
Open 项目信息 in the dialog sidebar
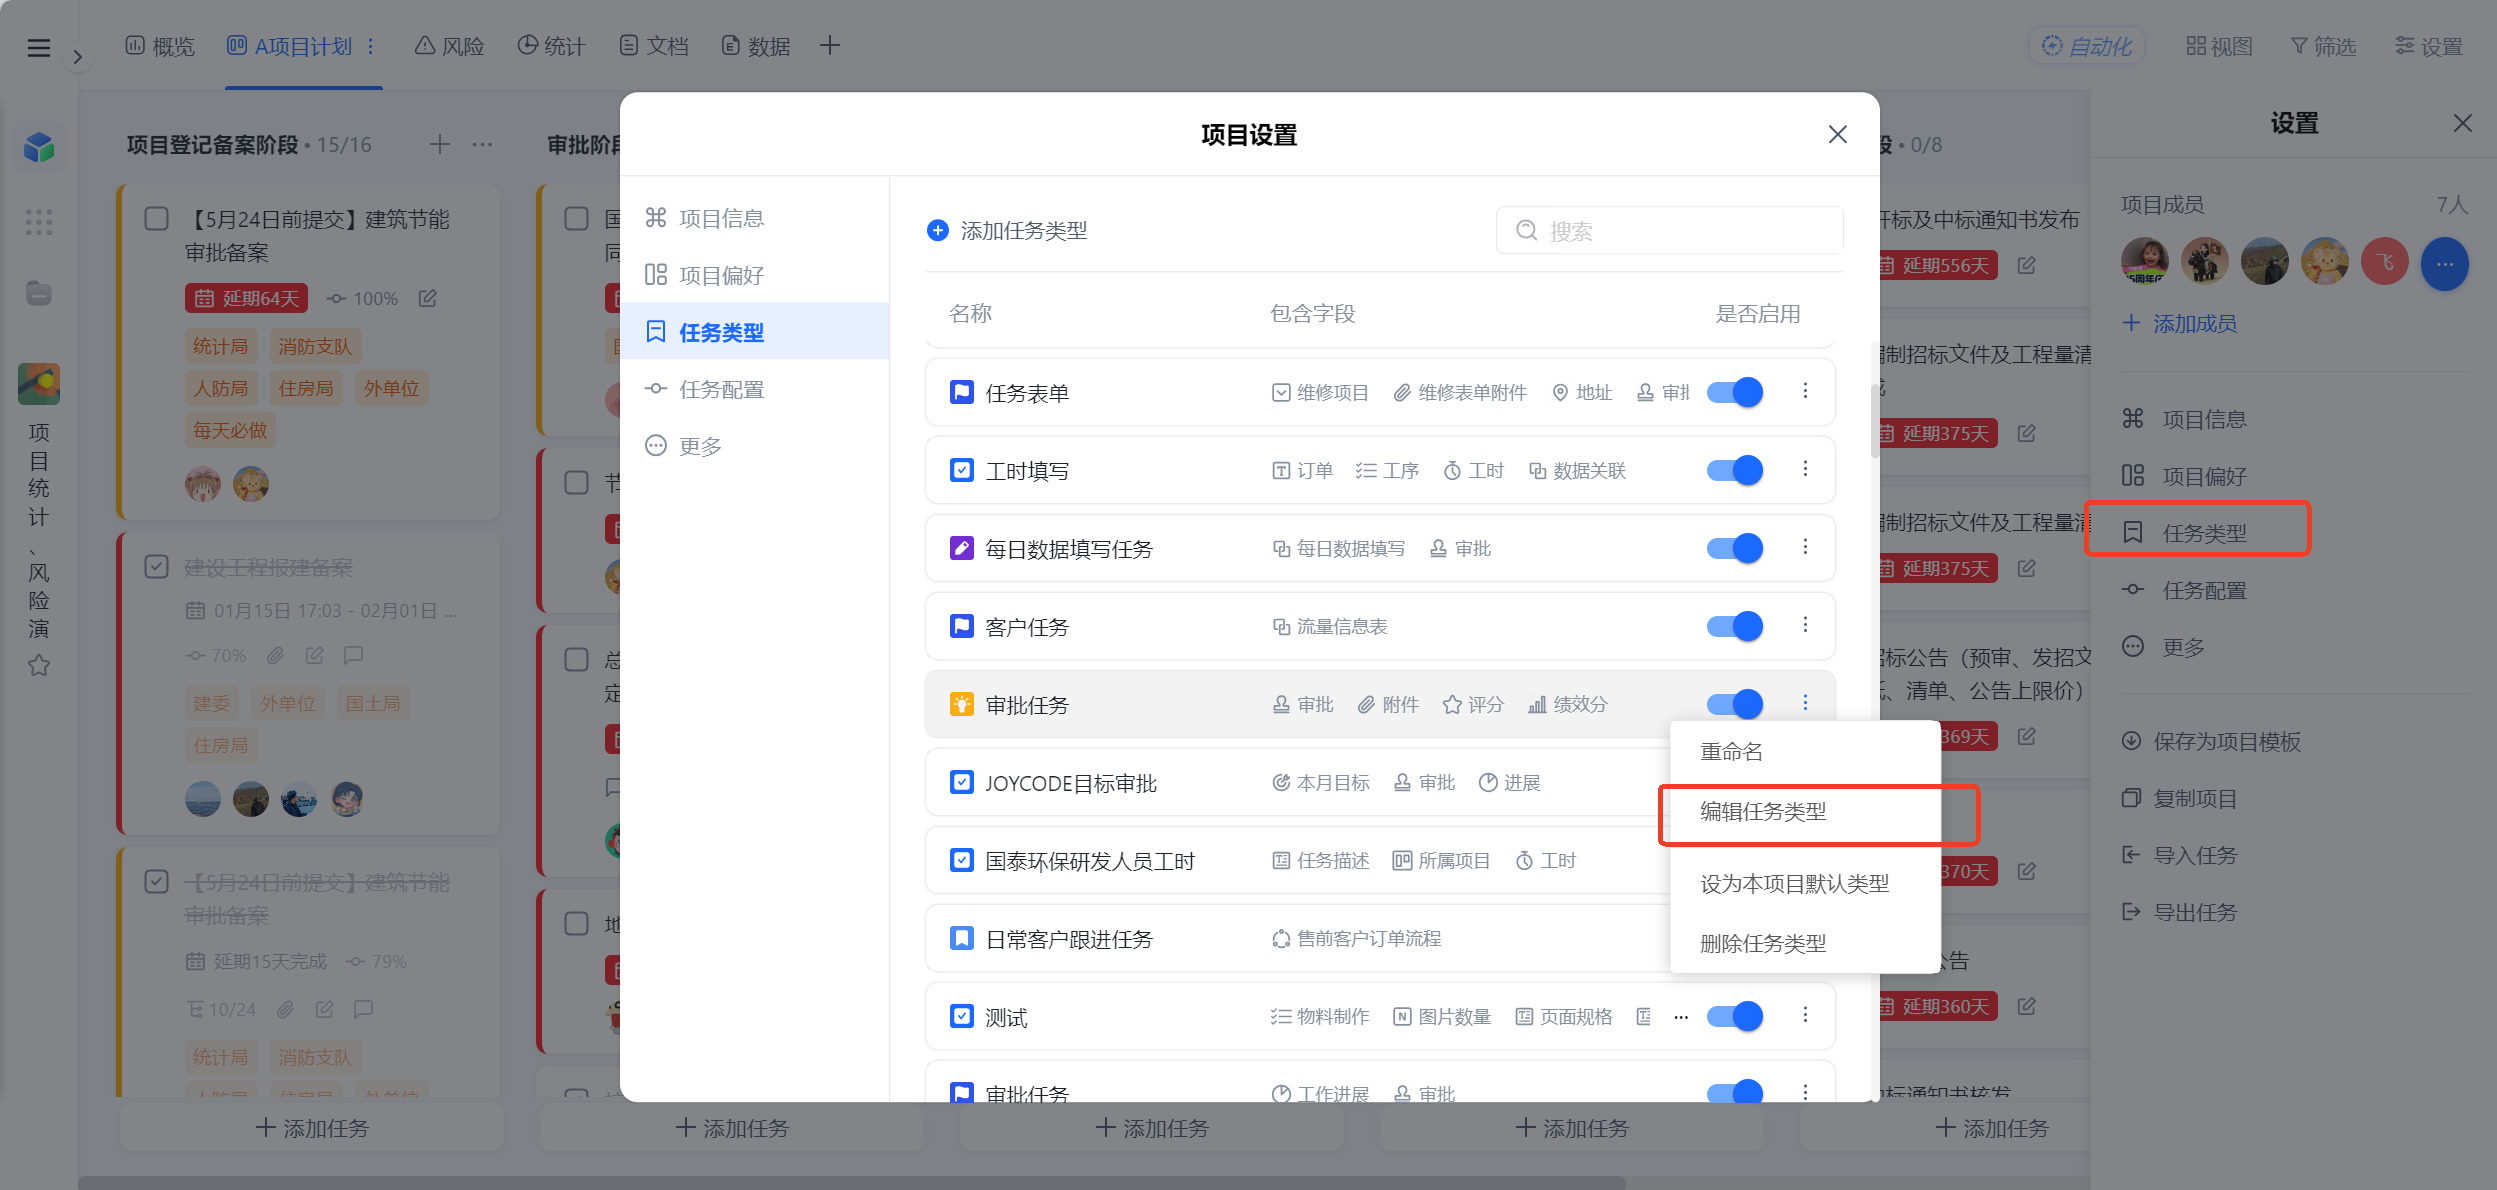click(755, 218)
